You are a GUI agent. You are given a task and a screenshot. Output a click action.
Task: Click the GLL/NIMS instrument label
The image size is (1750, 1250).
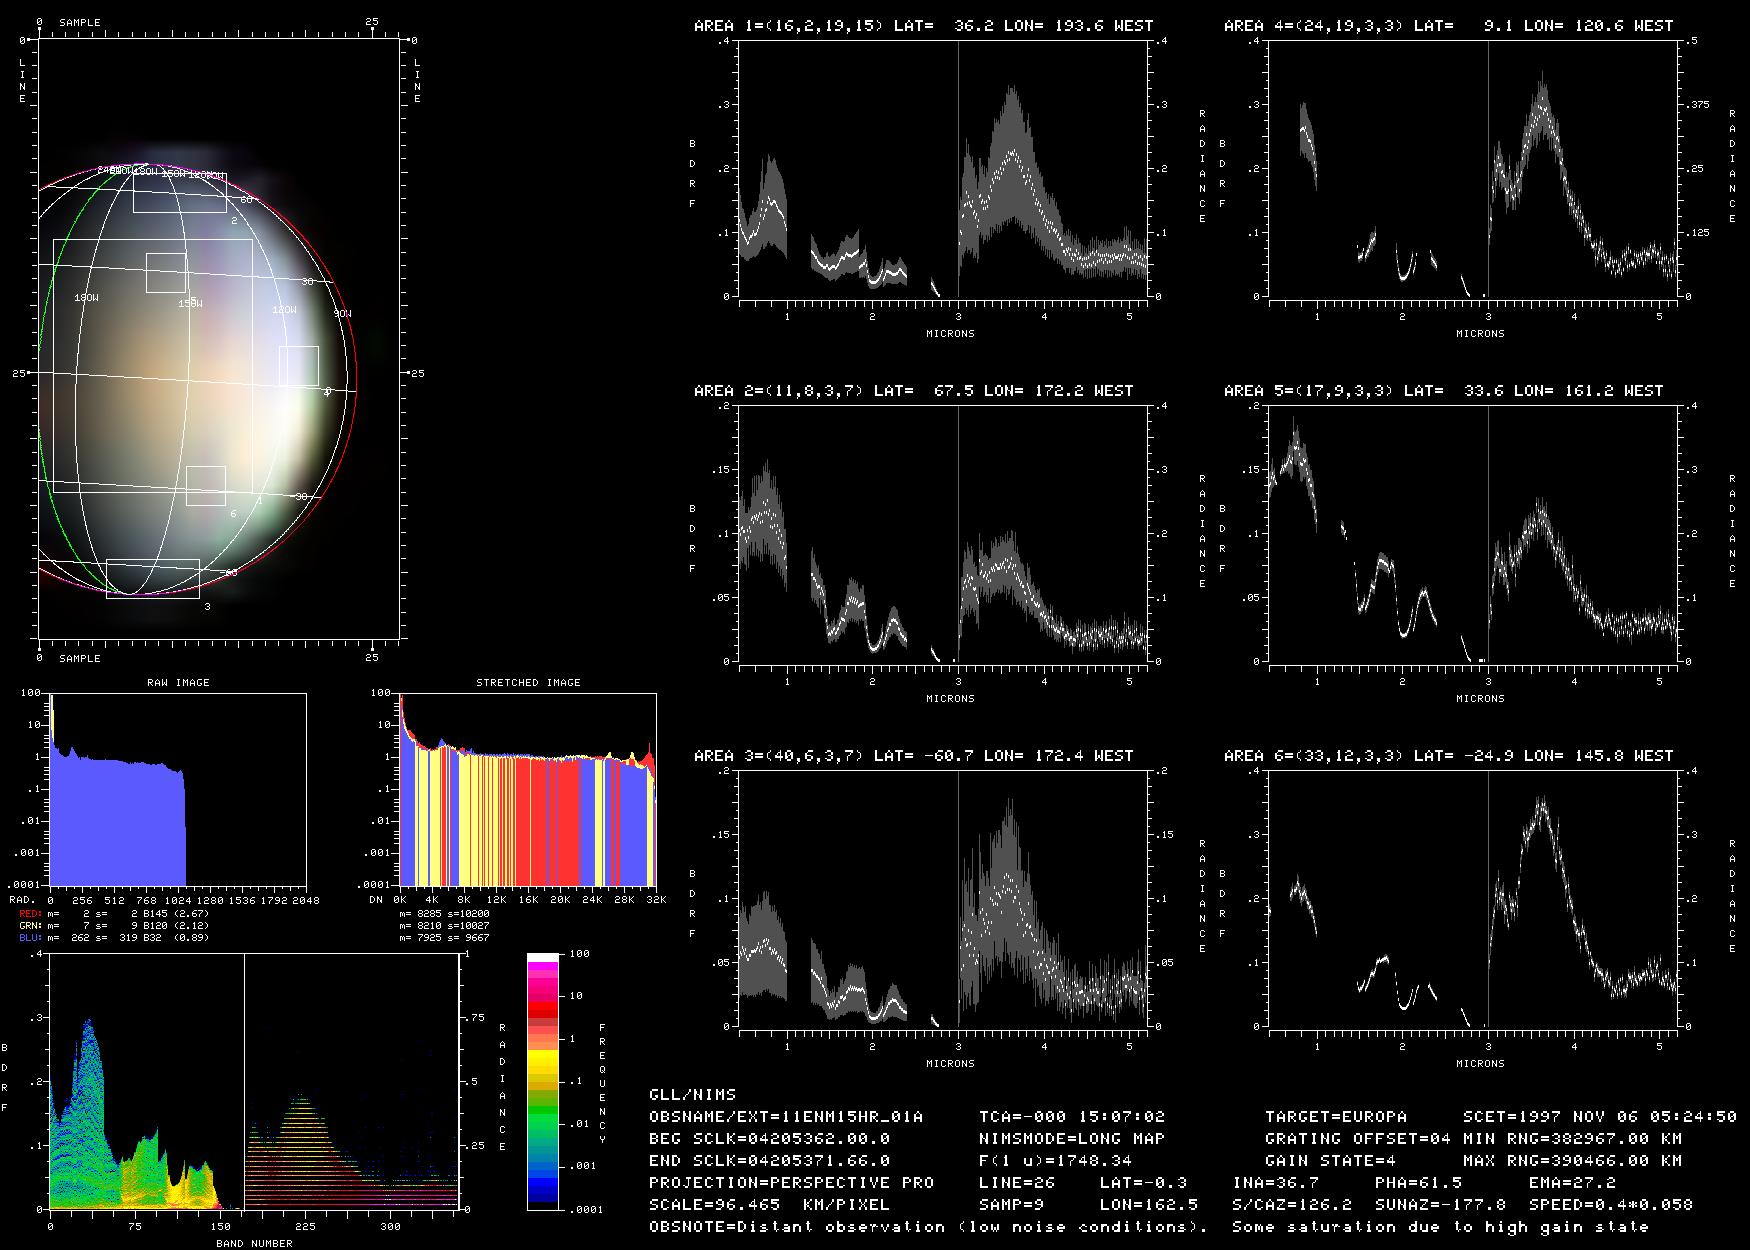click(x=692, y=1094)
